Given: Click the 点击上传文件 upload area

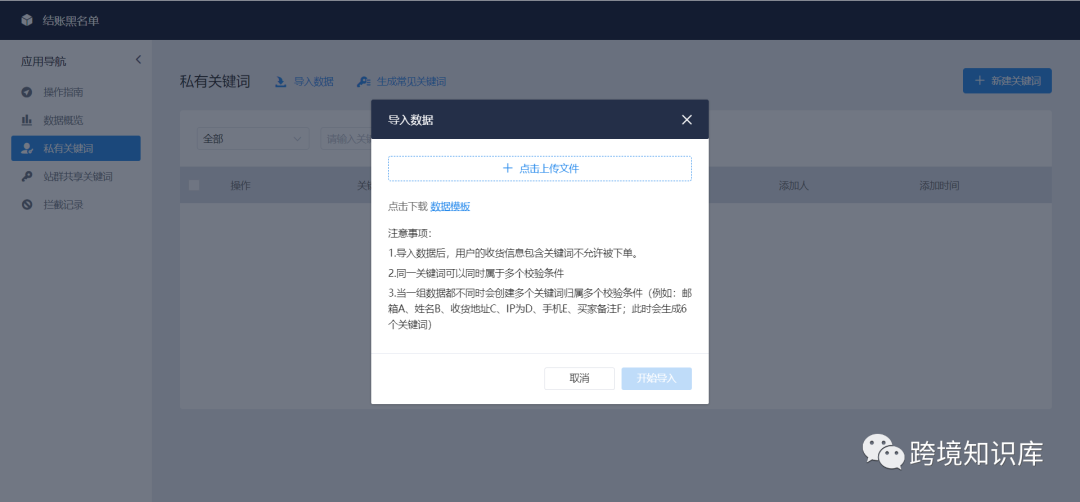Looking at the screenshot, I should coord(540,168).
